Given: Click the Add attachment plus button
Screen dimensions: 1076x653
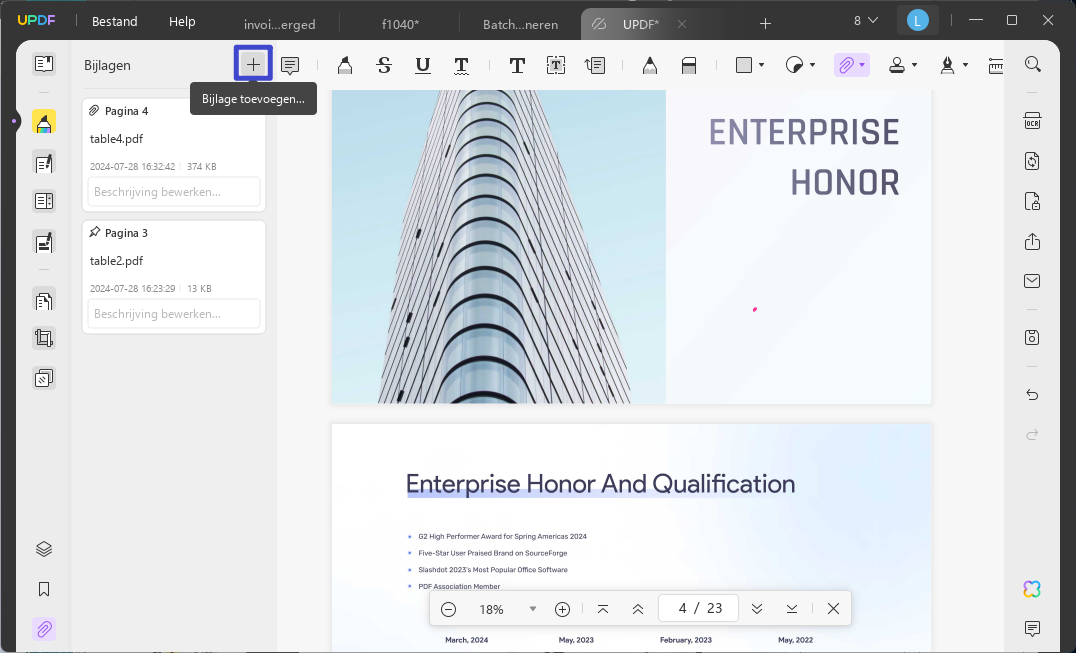Looking at the screenshot, I should 253,64.
